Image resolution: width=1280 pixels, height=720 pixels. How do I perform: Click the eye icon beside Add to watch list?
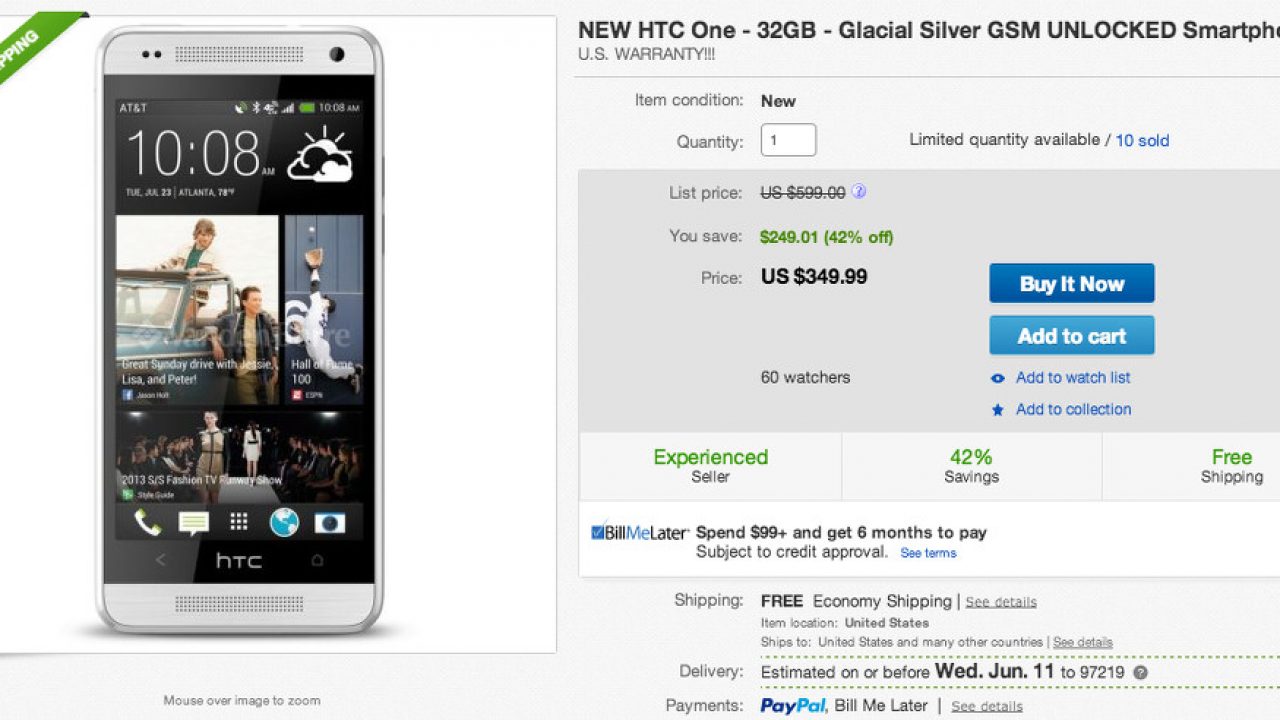[x=997, y=378]
